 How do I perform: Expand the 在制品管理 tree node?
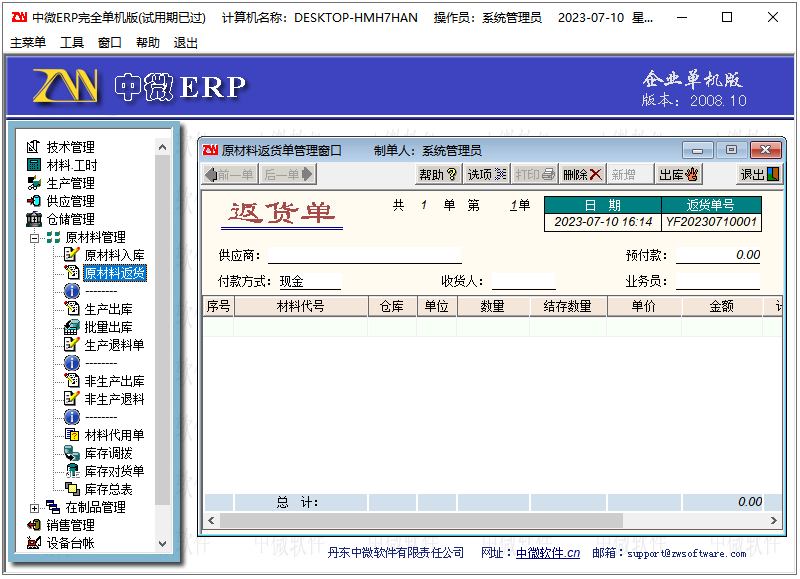pyautogui.click(x=34, y=508)
